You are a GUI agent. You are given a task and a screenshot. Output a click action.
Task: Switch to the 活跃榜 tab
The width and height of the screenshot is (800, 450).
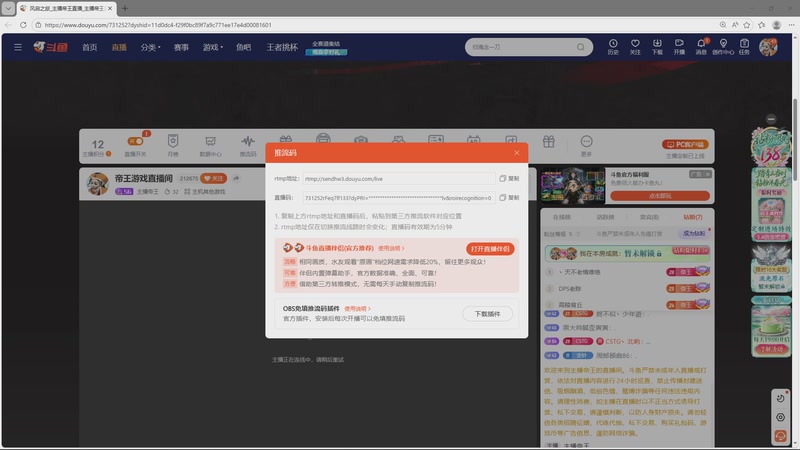pos(606,217)
